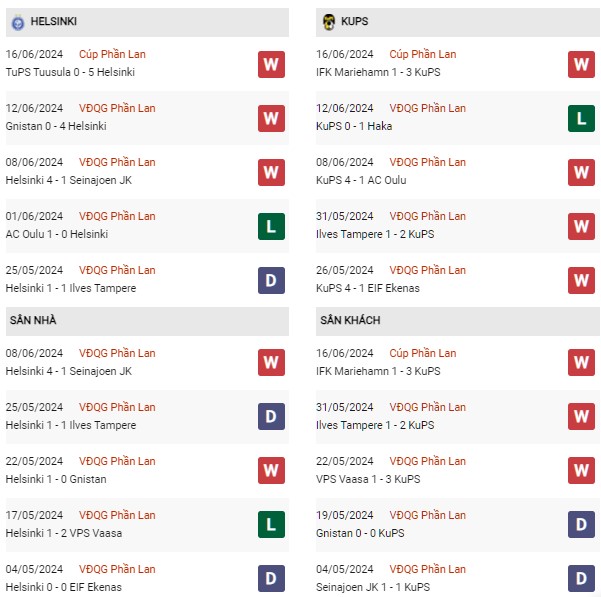Click the L badge for Helsinki 1 - 2 VPS Vaasa
Image resolution: width=601 pixels, height=597 pixels.
click(271, 525)
